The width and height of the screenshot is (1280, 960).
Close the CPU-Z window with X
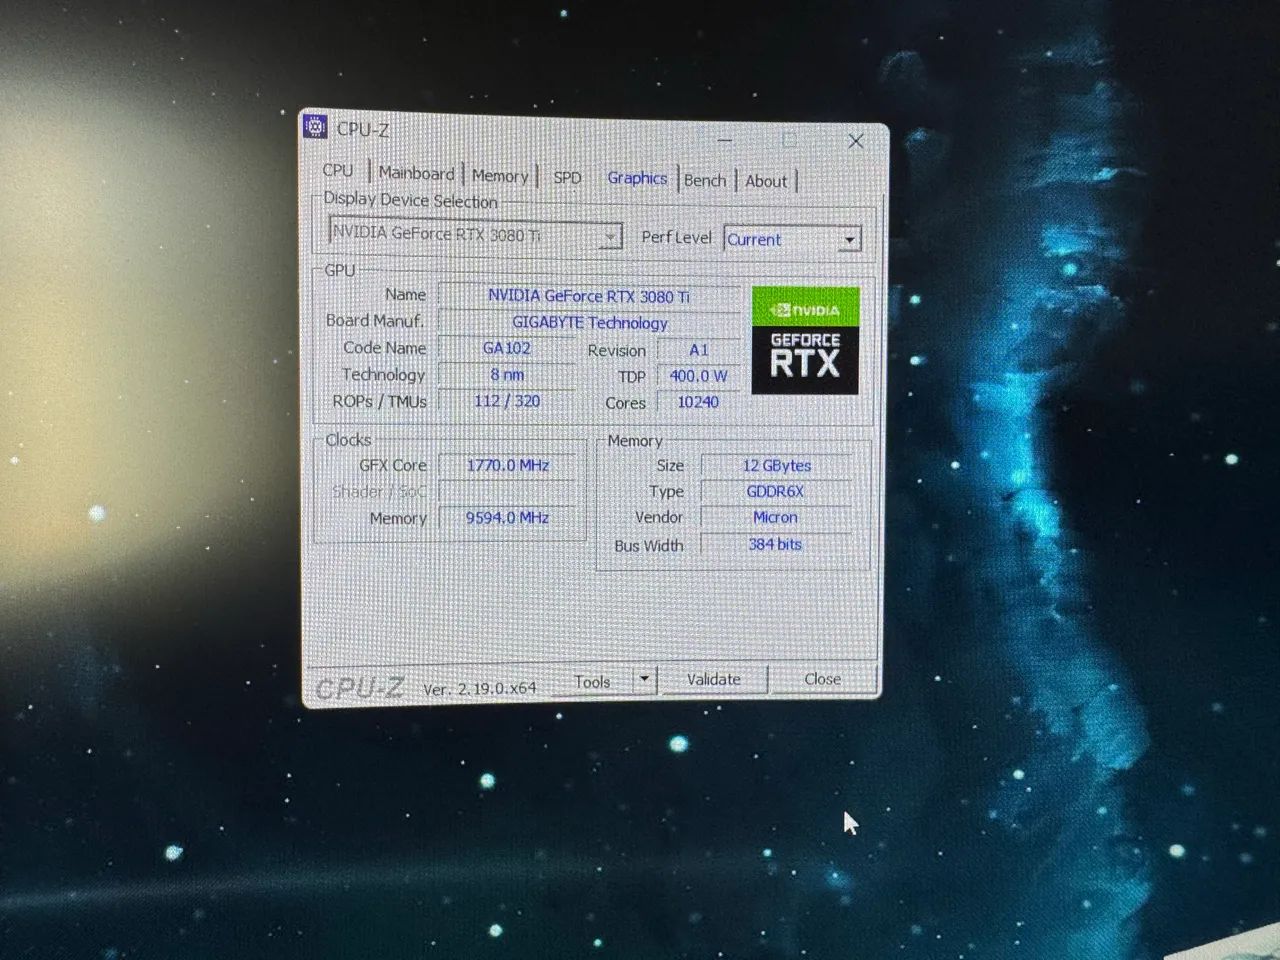855,142
